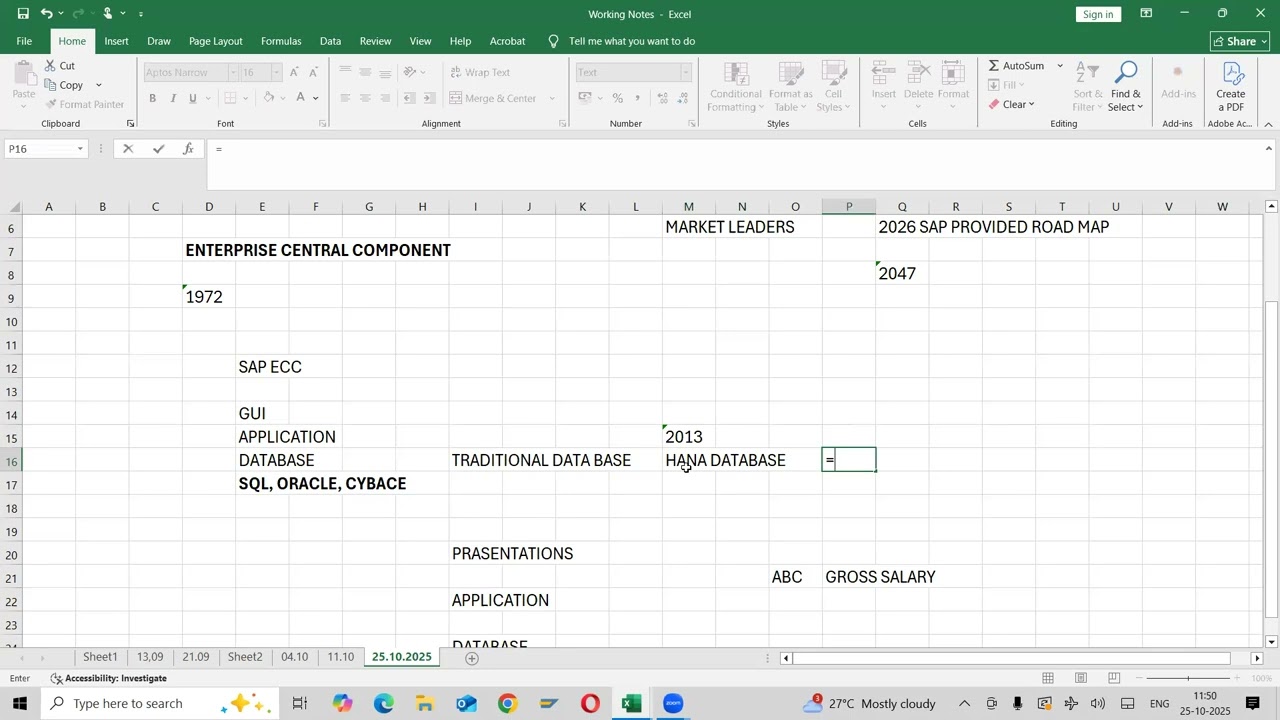Toggle Underline formatting

192,98
